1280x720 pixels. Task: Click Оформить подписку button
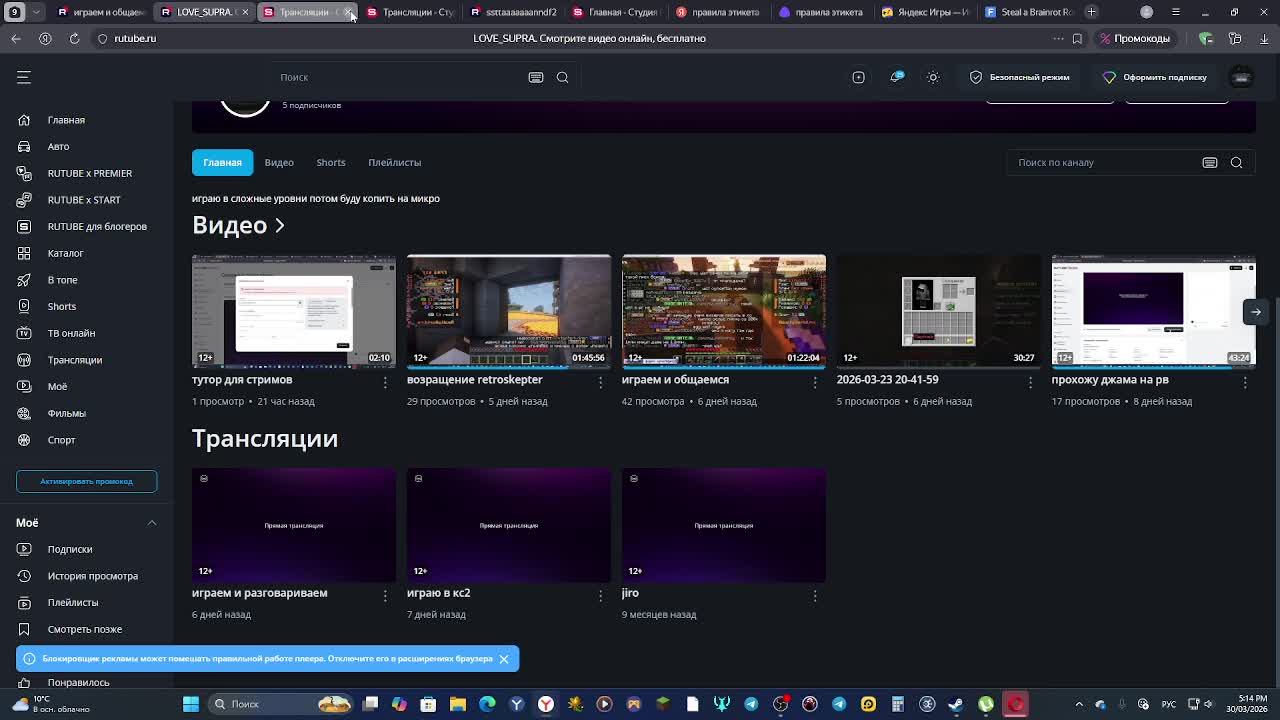(1154, 77)
